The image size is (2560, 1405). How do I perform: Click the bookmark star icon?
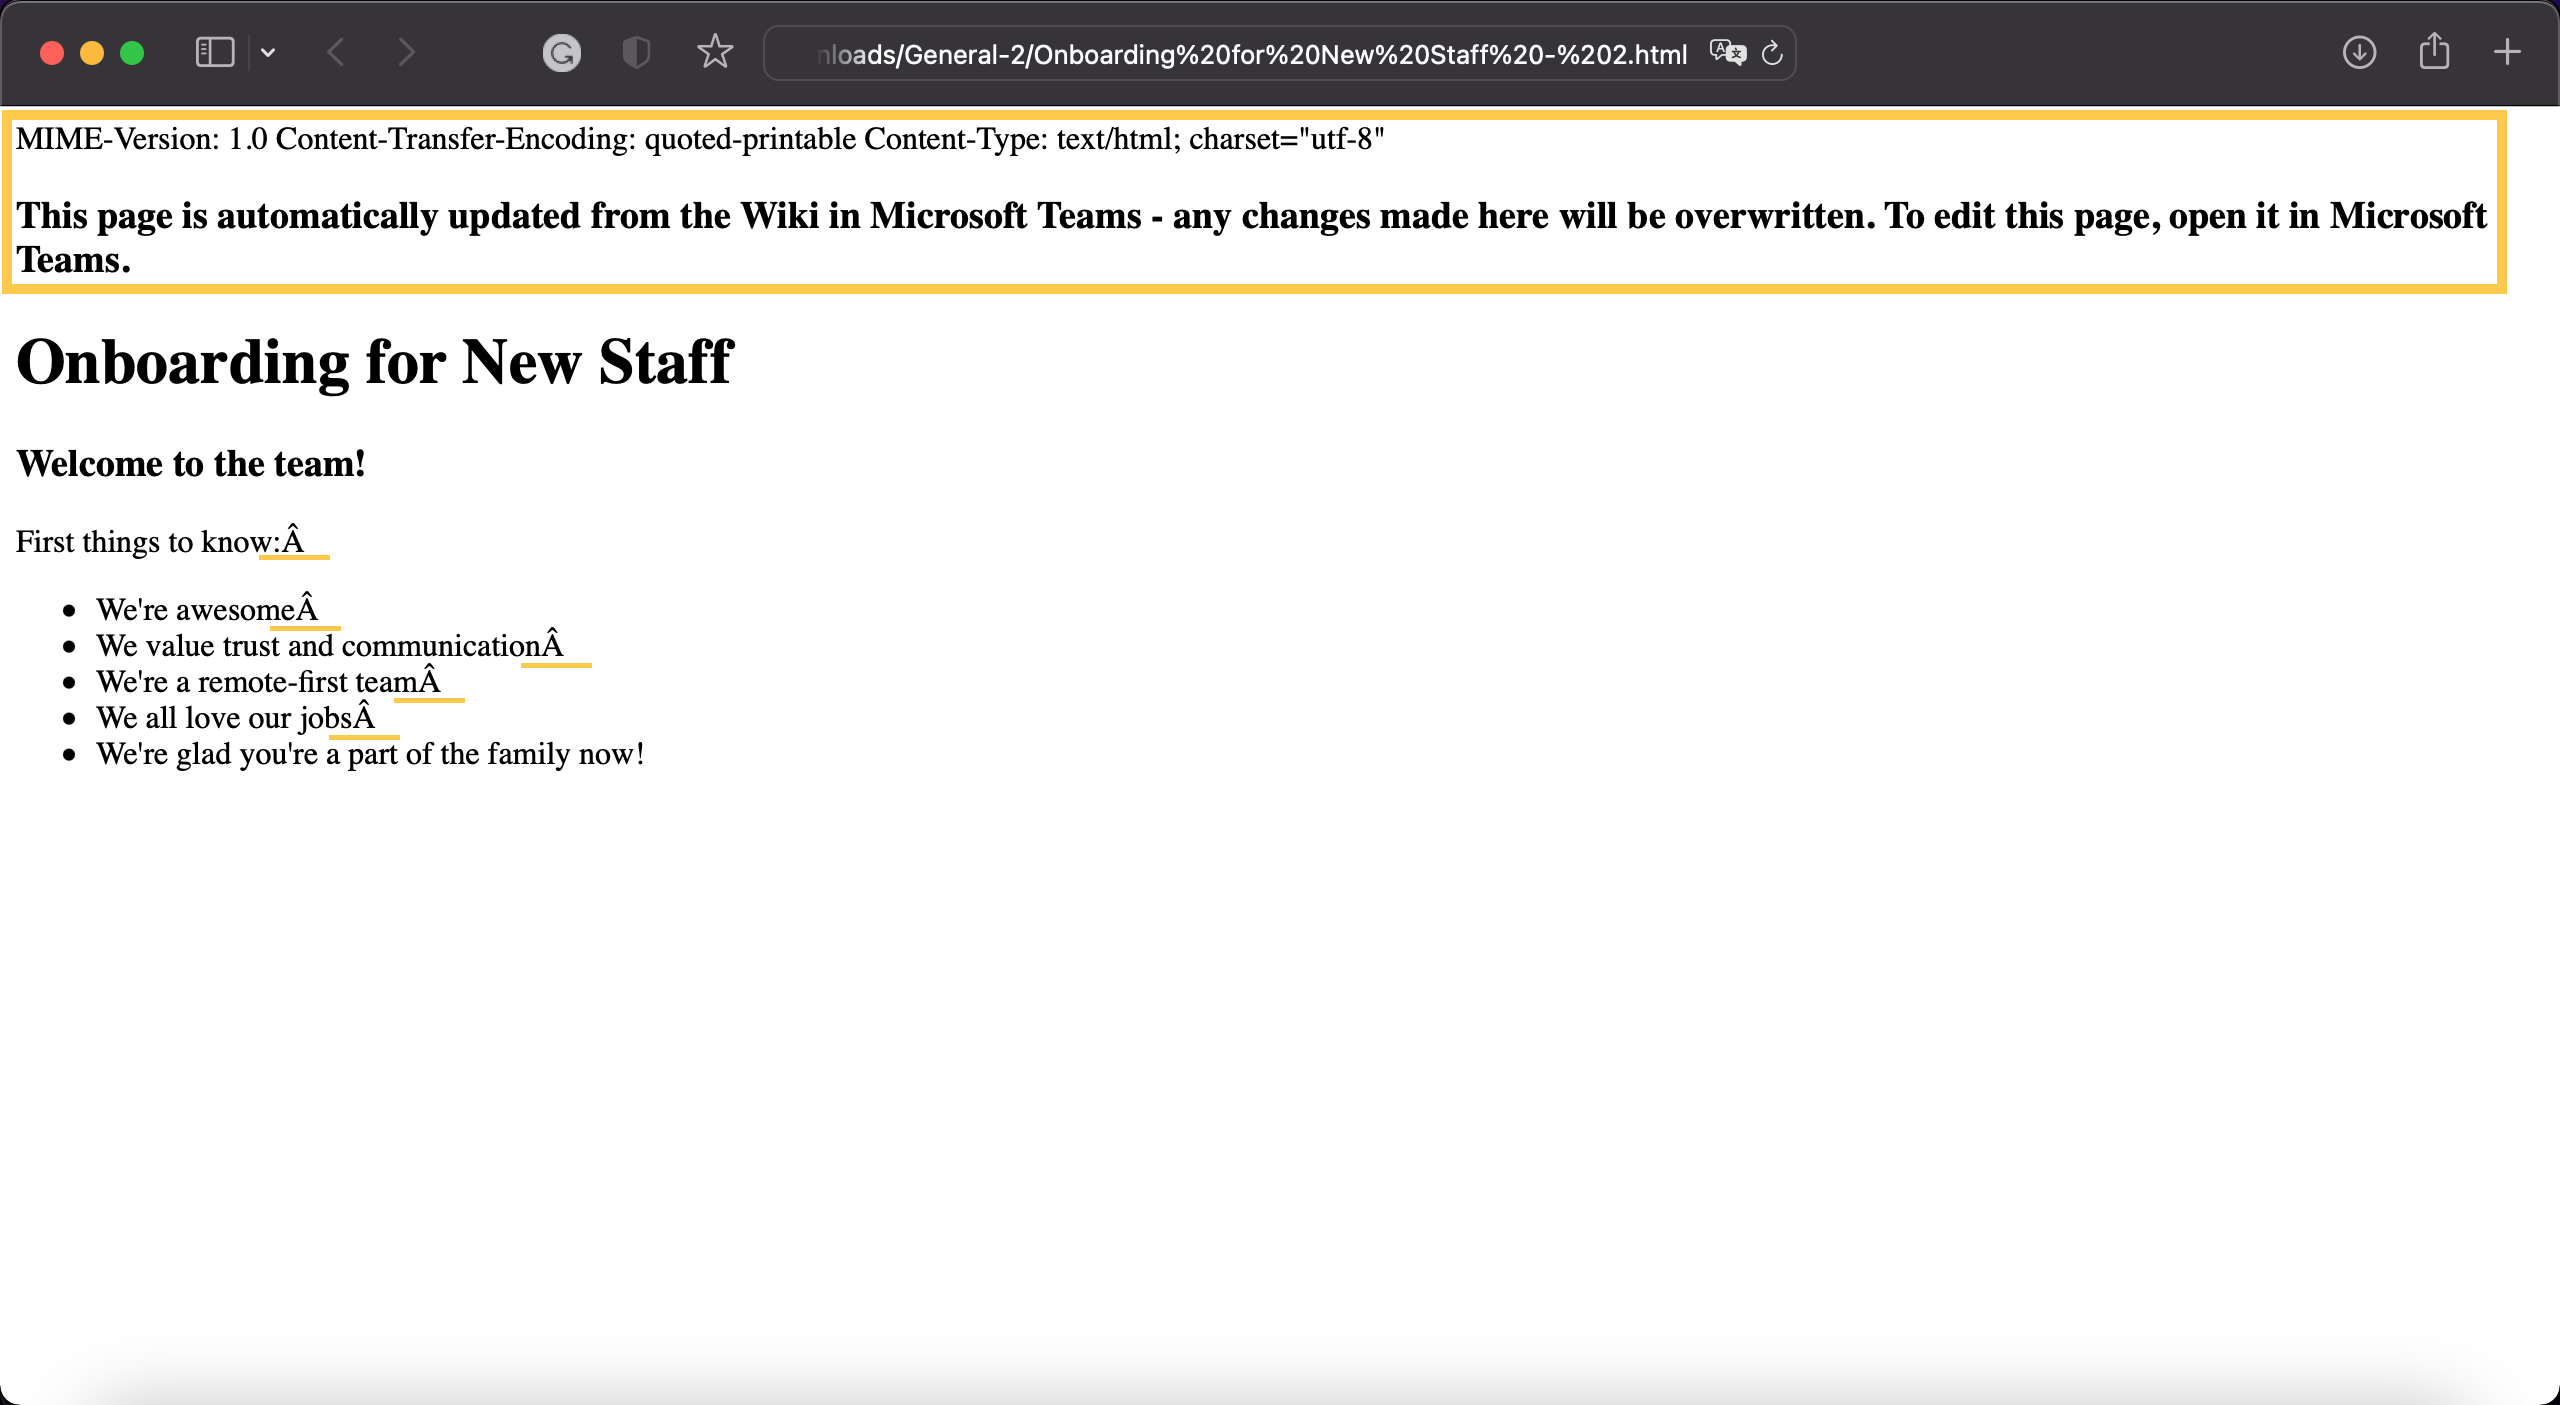(x=716, y=52)
